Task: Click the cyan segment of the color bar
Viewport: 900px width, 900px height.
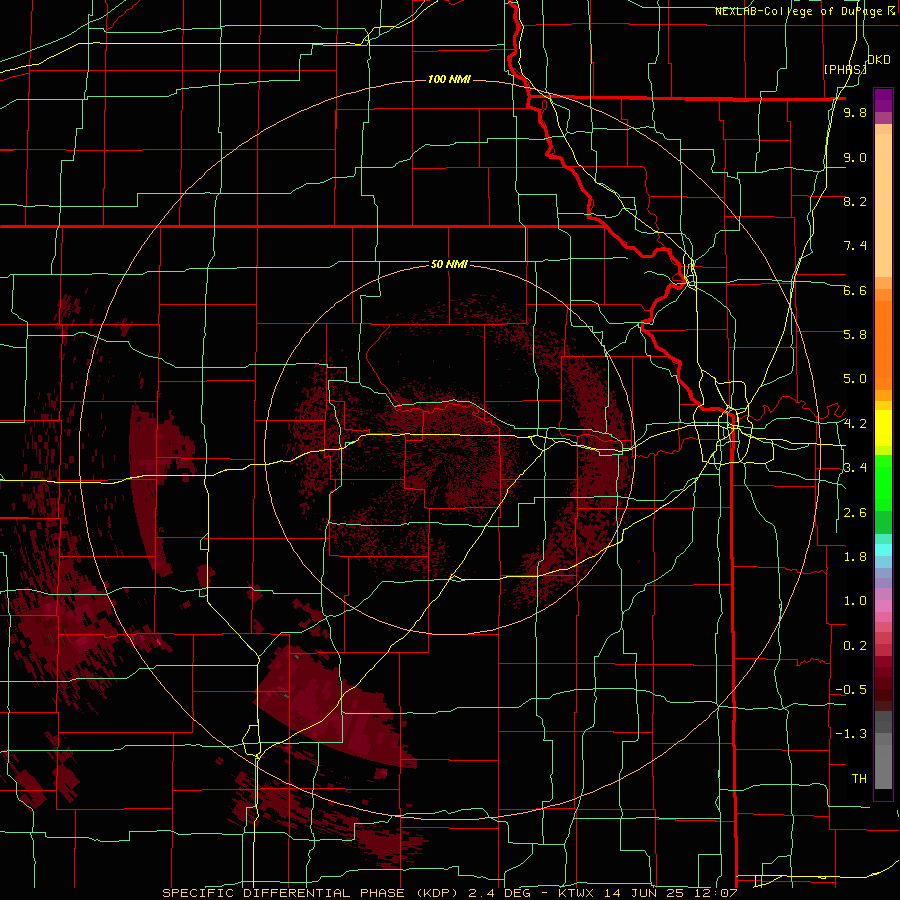Action: tap(883, 549)
